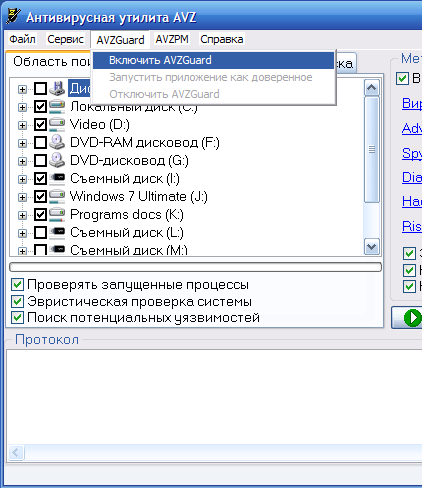The width and height of the screenshot is (422, 488).
Task: Click the scan progress bar
Action: [195, 267]
